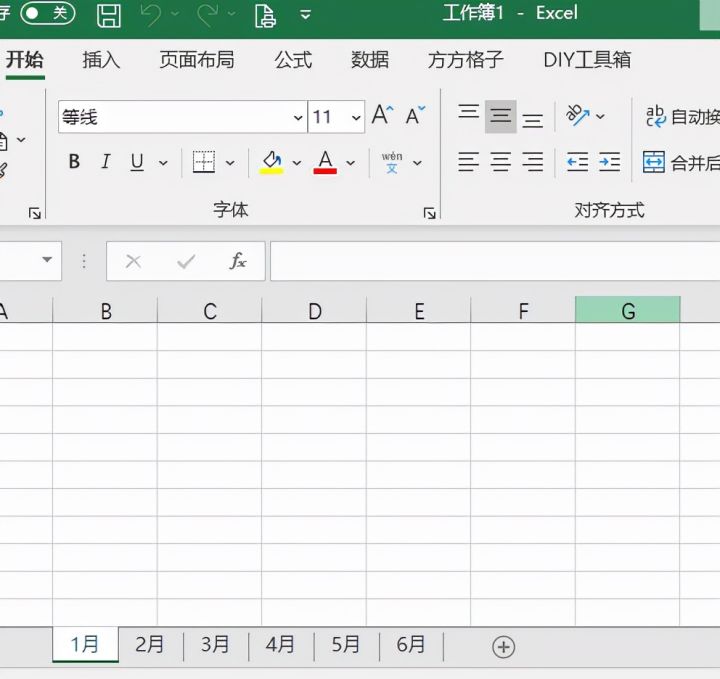Add a new sheet with plus icon
Viewport: 720px width, 679px height.
pos(503,647)
